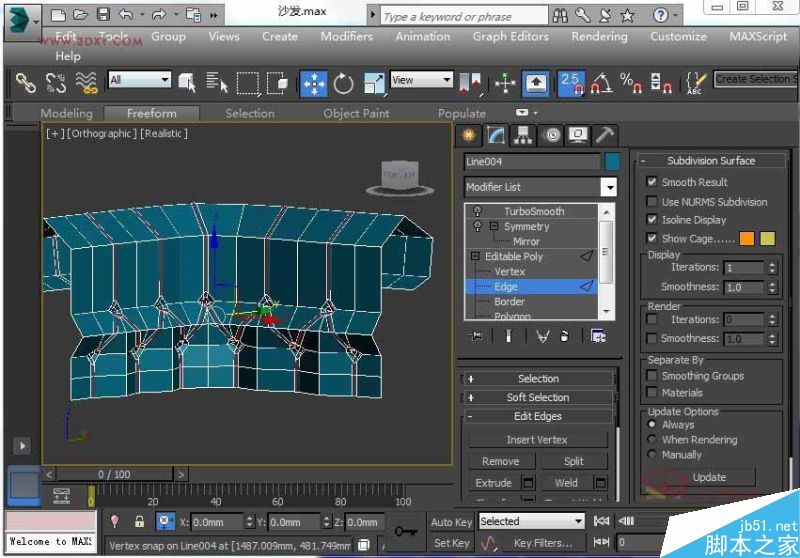Enable Use NURMS Subdivision checkbox
The image size is (800, 558).
point(652,201)
